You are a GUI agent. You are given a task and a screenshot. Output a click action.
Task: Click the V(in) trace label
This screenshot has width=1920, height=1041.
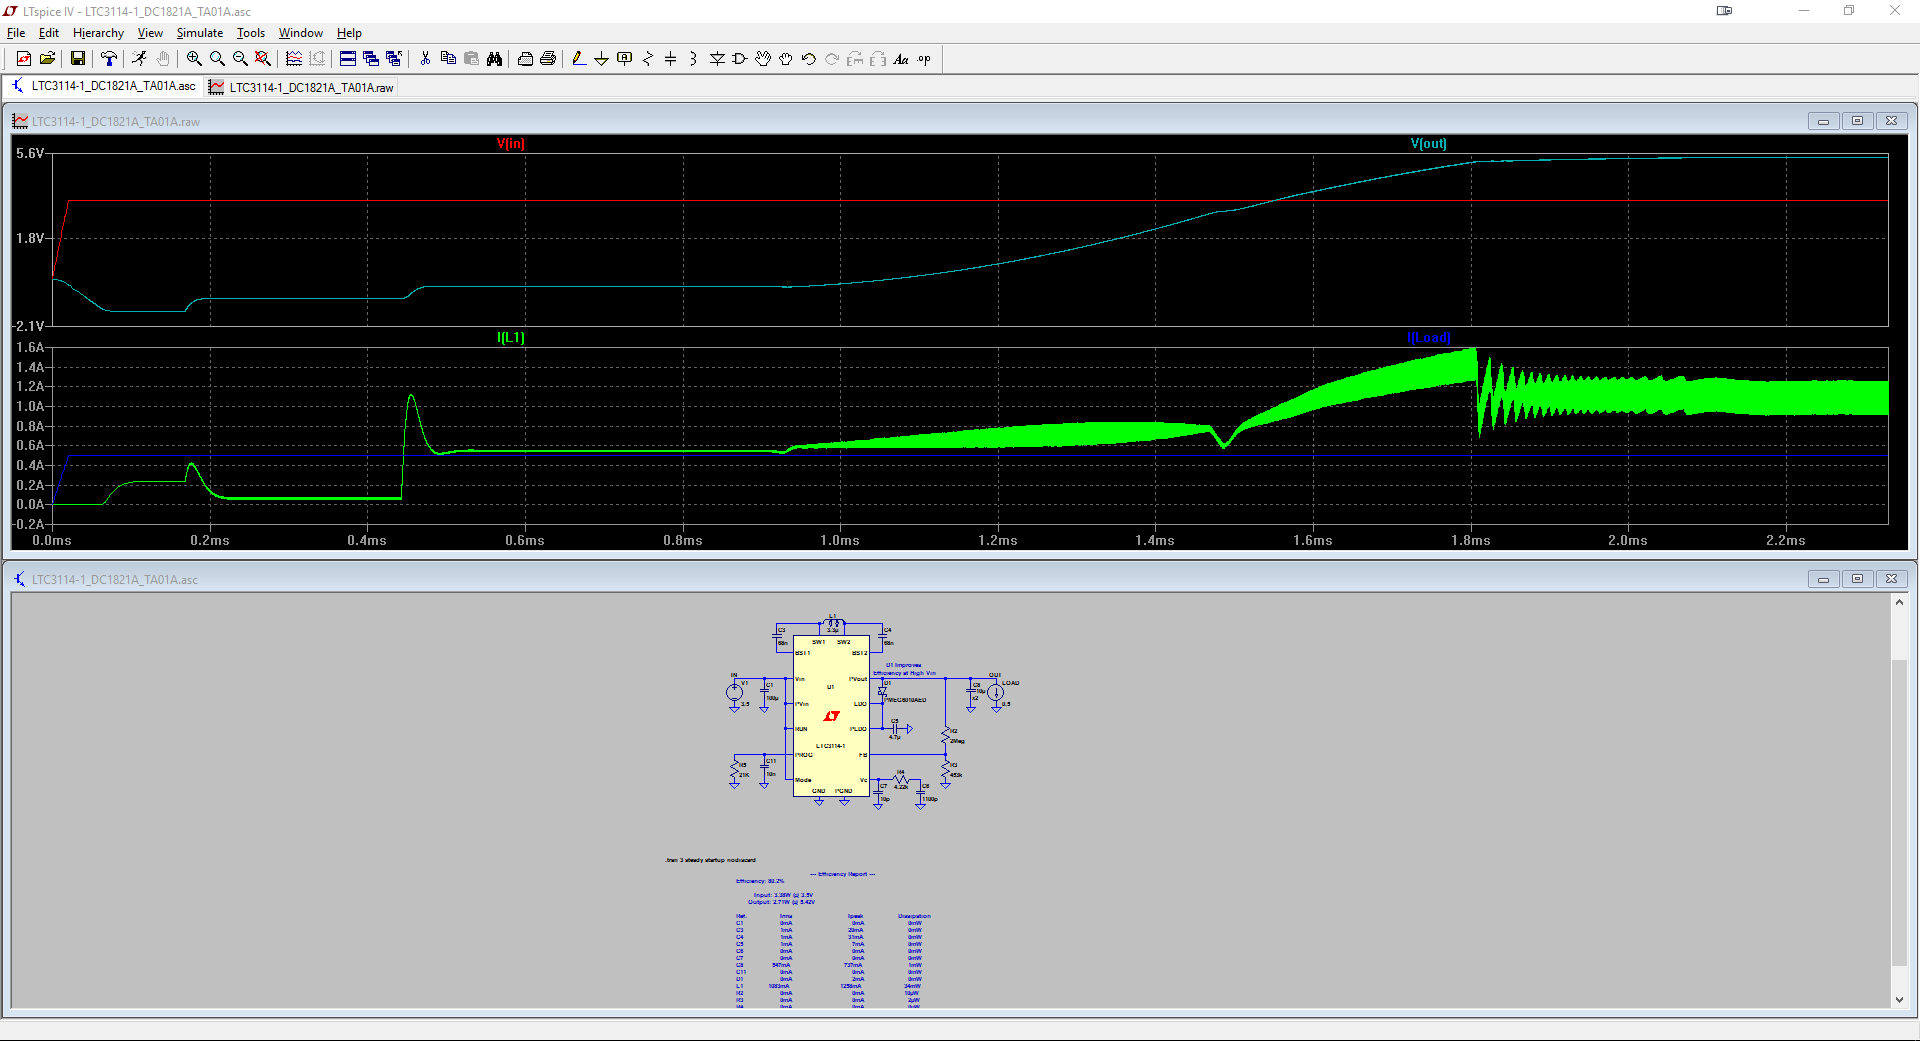click(x=510, y=144)
